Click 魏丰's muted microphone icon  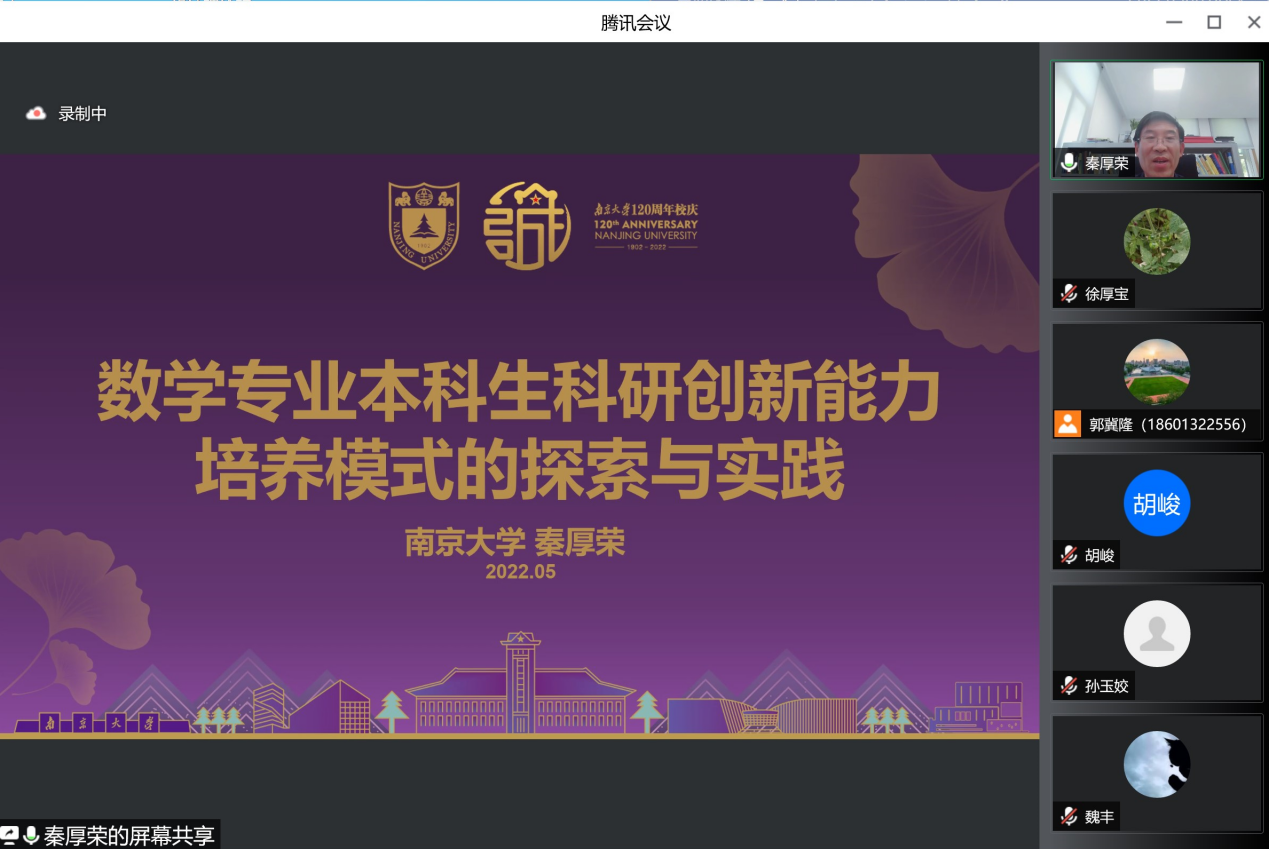coord(1069,817)
